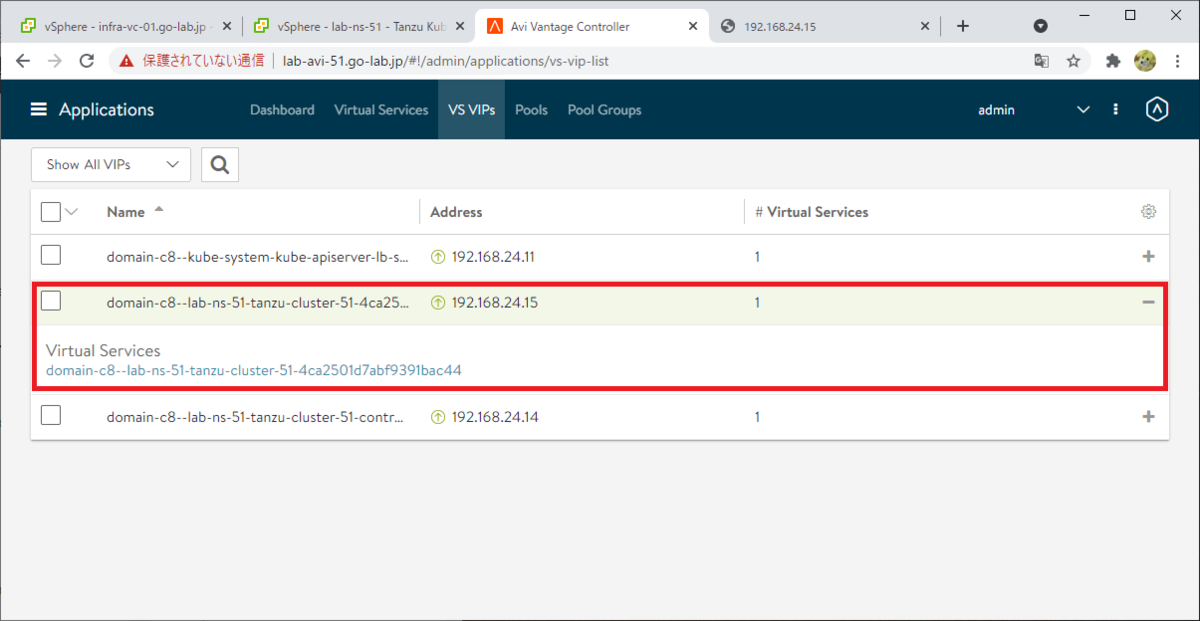This screenshot has width=1200, height=621.
Task: Collapse the 192.168.24.15 row with minus
Action: coord(1148,302)
